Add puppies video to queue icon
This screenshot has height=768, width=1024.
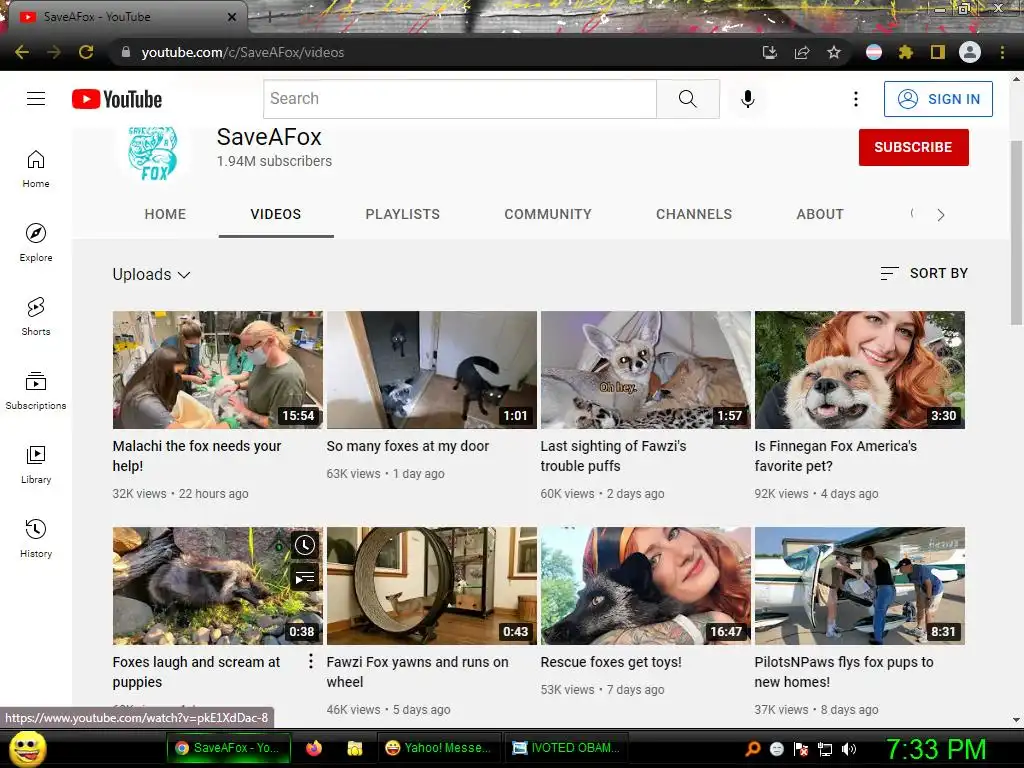tap(305, 577)
